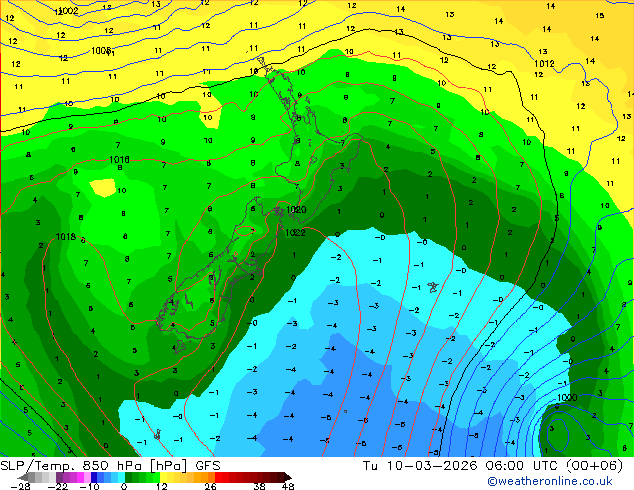
Task: Click the yellow segment of the temperature legend
Action: pos(163,477)
